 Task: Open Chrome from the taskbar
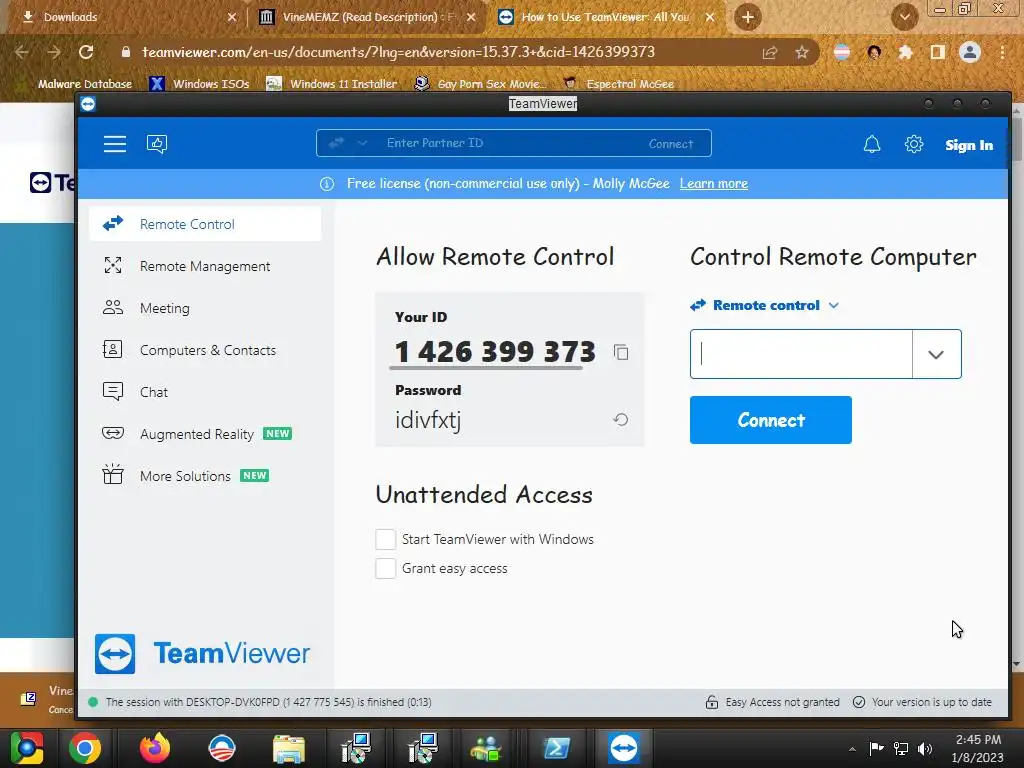click(x=85, y=748)
